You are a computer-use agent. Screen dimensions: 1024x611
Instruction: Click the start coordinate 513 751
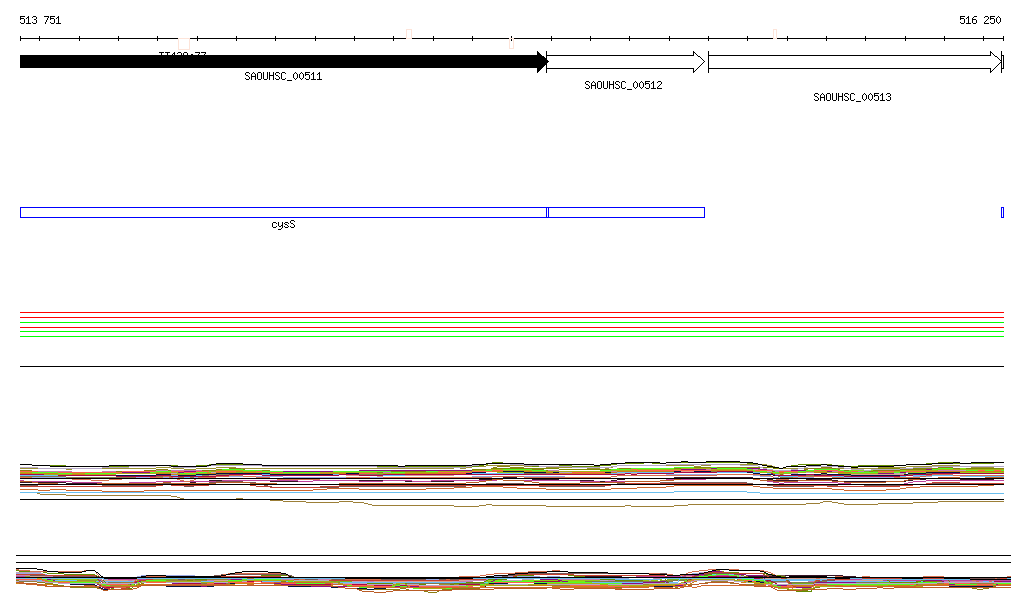click(40, 20)
